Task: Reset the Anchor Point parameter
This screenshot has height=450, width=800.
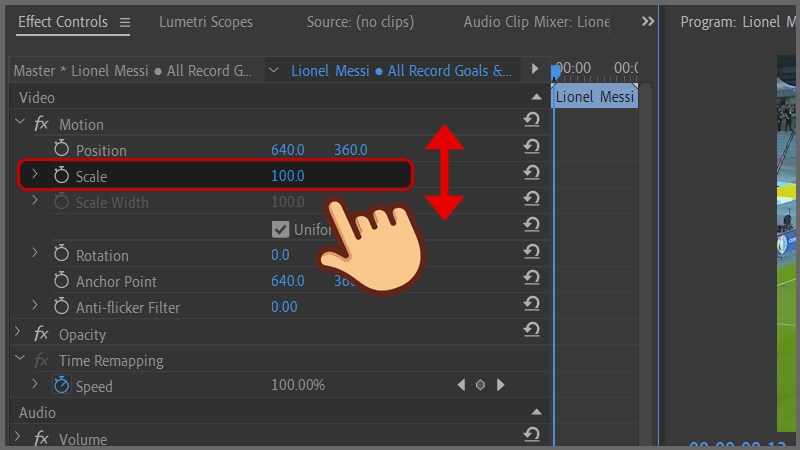Action: [532, 277]
